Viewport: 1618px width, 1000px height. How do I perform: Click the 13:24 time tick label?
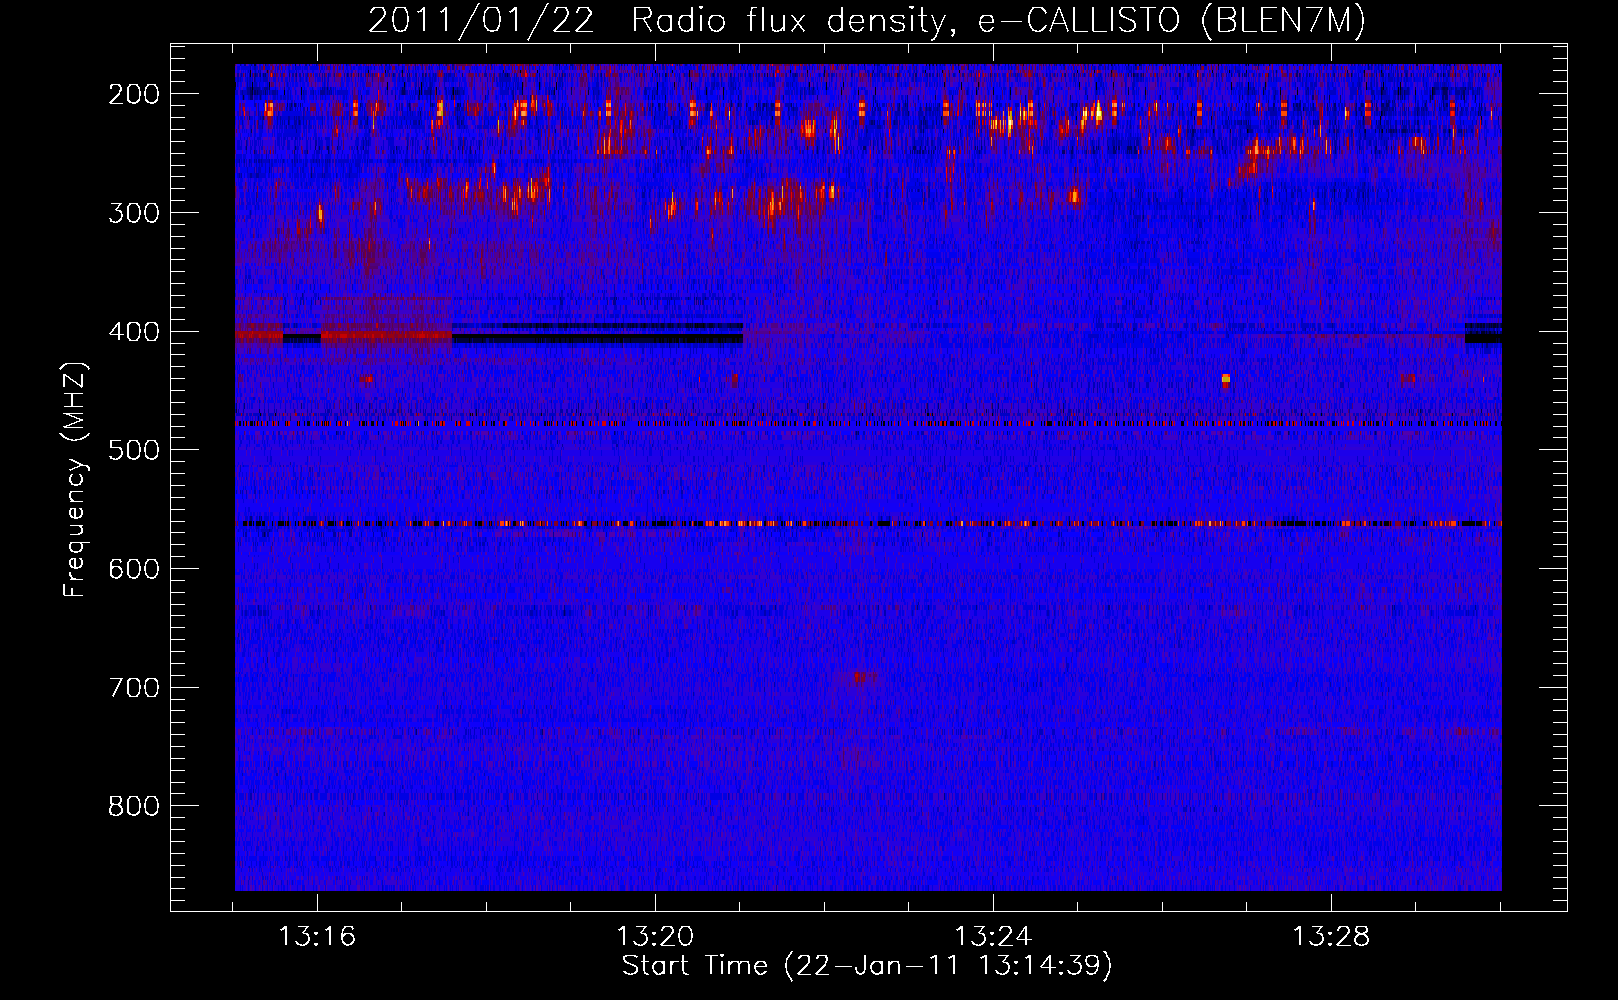(993, 937)
